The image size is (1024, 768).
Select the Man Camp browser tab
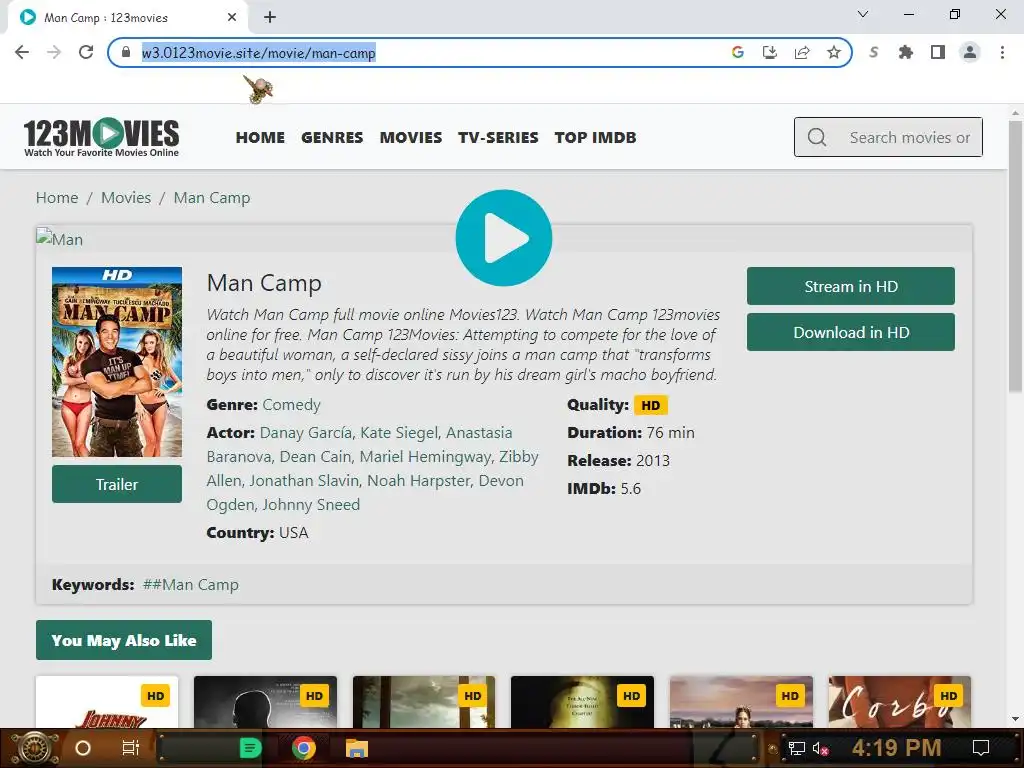pos(127,18)
